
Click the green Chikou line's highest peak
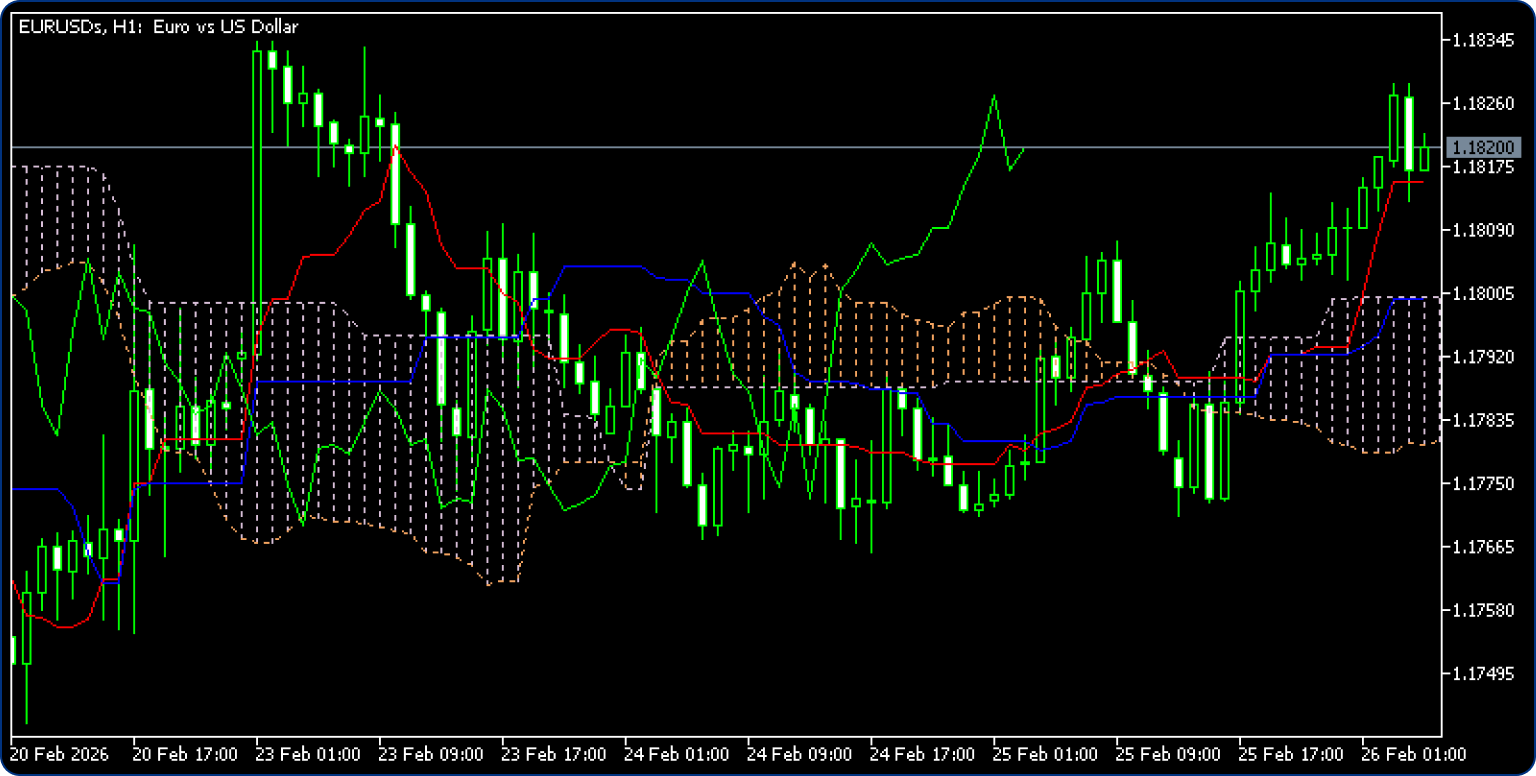[x=994, y=96]
